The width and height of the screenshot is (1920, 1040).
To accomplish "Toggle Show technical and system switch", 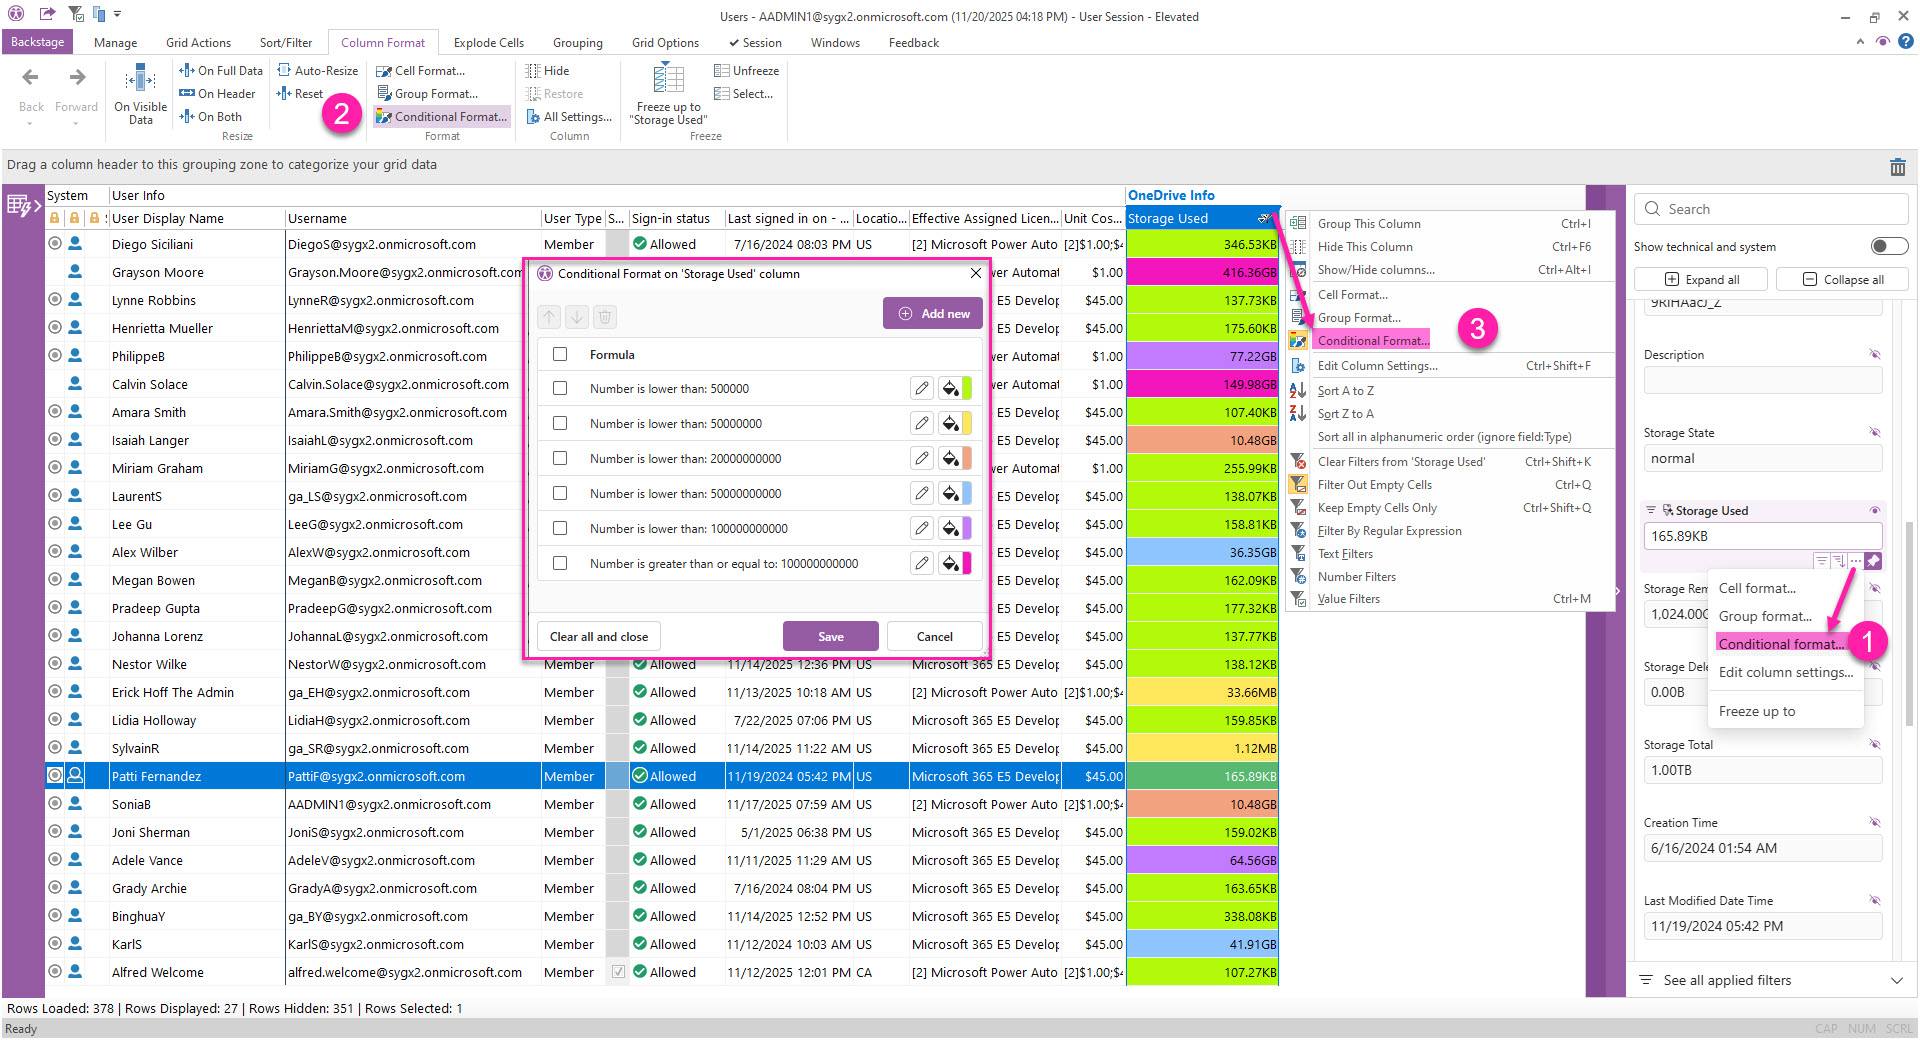I will tap(1888, 247).
